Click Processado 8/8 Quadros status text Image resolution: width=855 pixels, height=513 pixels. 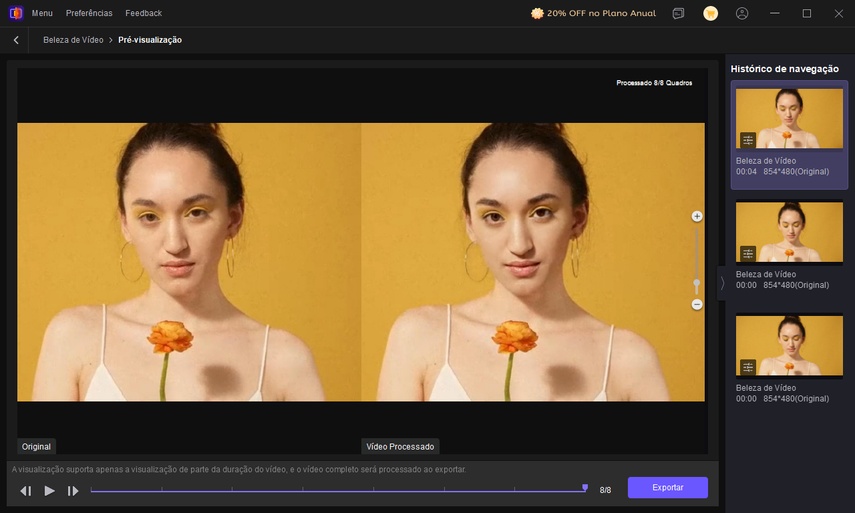click(654, 83)
